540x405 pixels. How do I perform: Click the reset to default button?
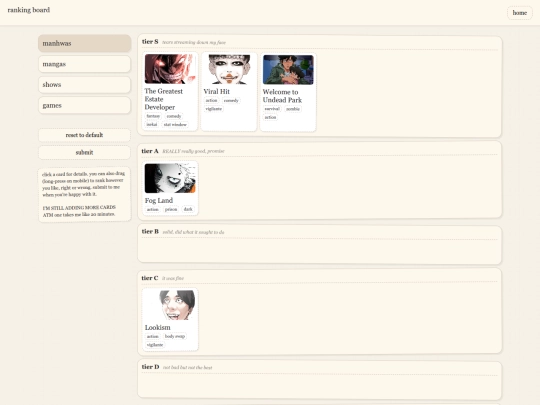pyautogui.click(x=84, y=135)
